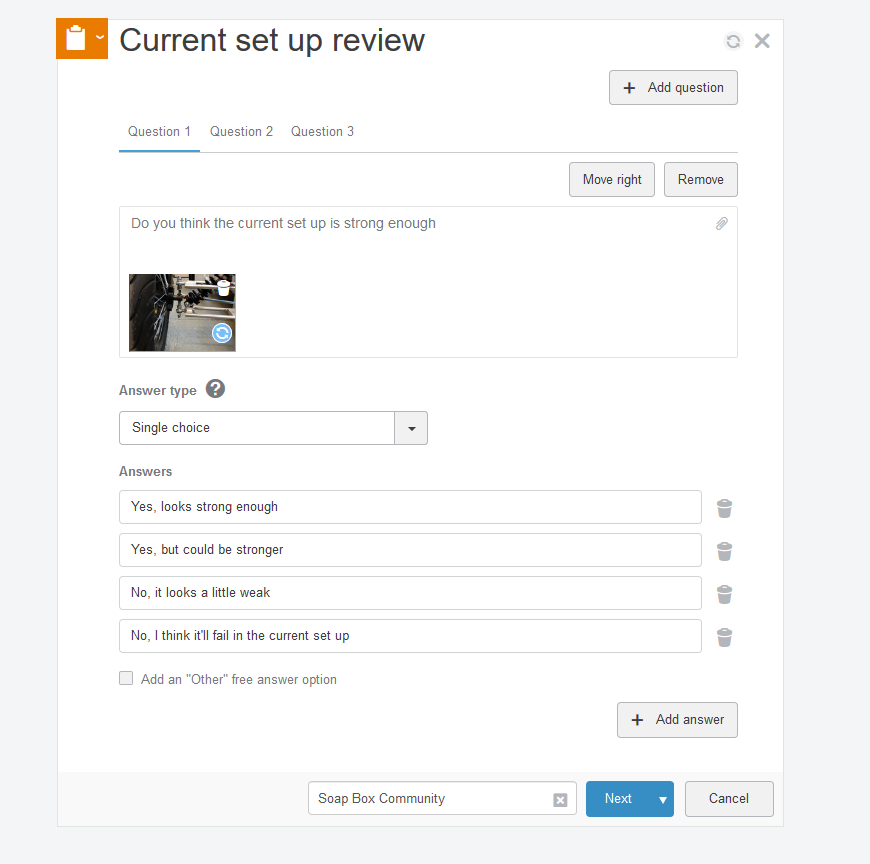Click the paperclip attachment icon
This screenshot has height=864, width=870.
[x=721, y=224]
